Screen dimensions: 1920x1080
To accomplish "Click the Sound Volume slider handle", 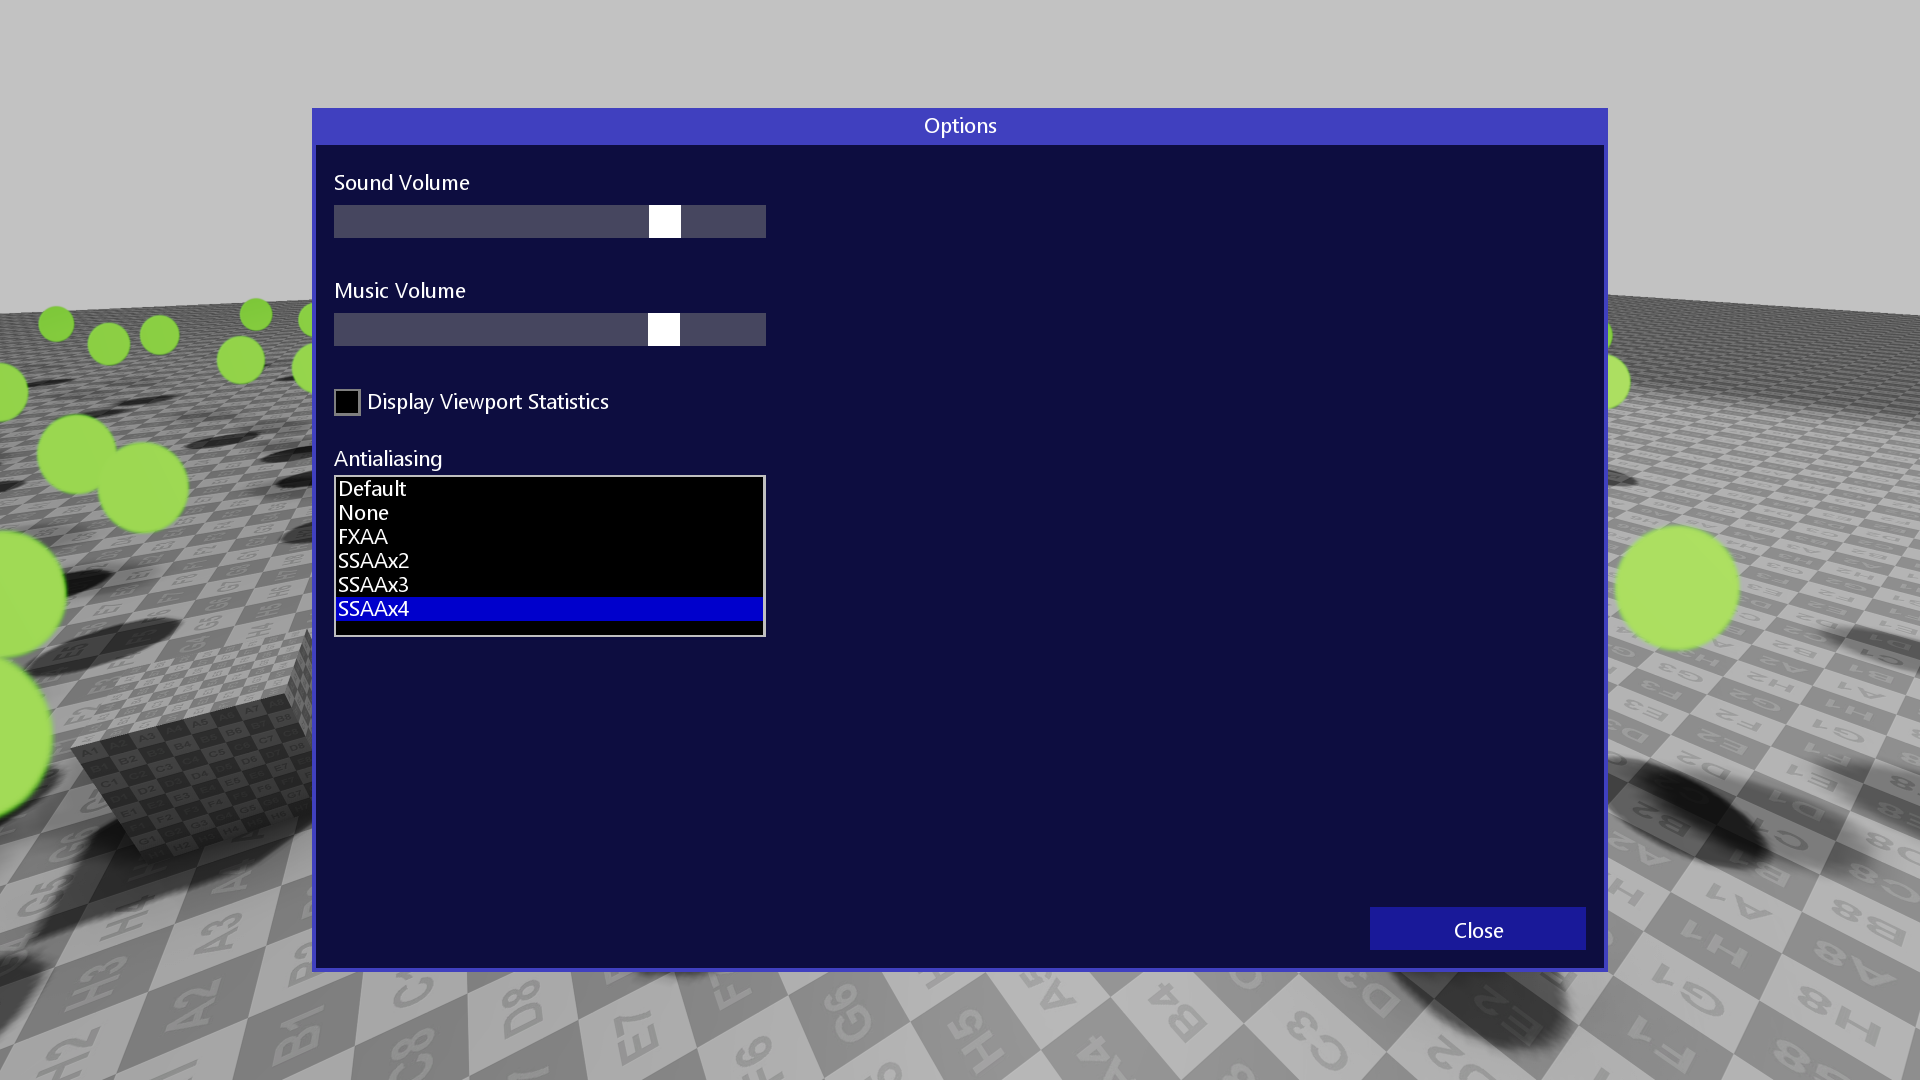I will point(665,222).
